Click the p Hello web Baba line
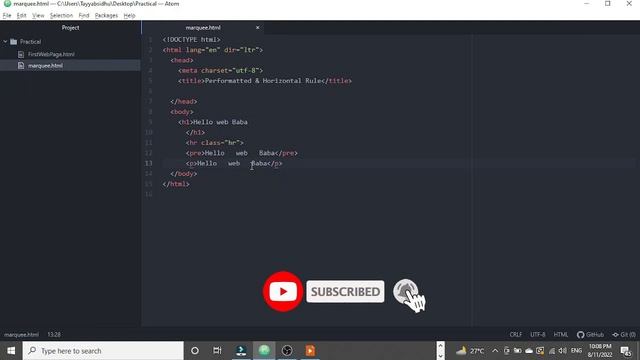The width and height of the screenshot is (640, 360). tap(234, 163)
